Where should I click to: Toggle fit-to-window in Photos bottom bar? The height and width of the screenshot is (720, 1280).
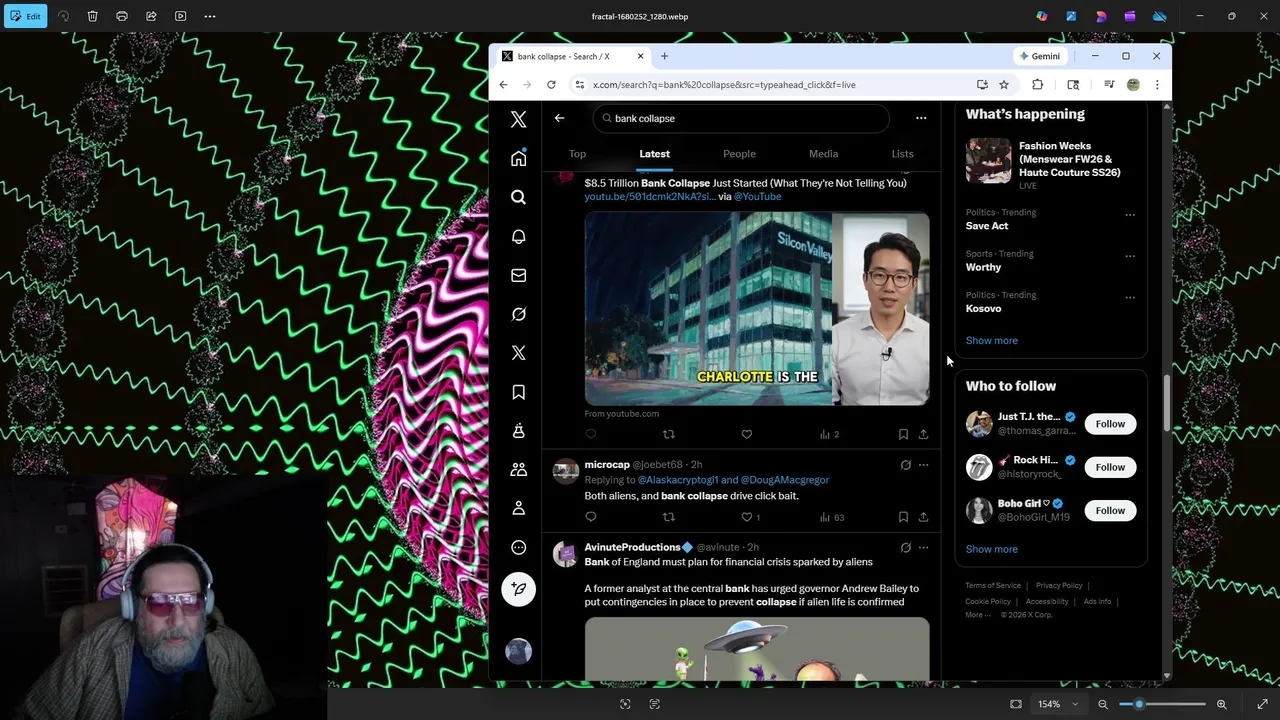click(1016, 704)
